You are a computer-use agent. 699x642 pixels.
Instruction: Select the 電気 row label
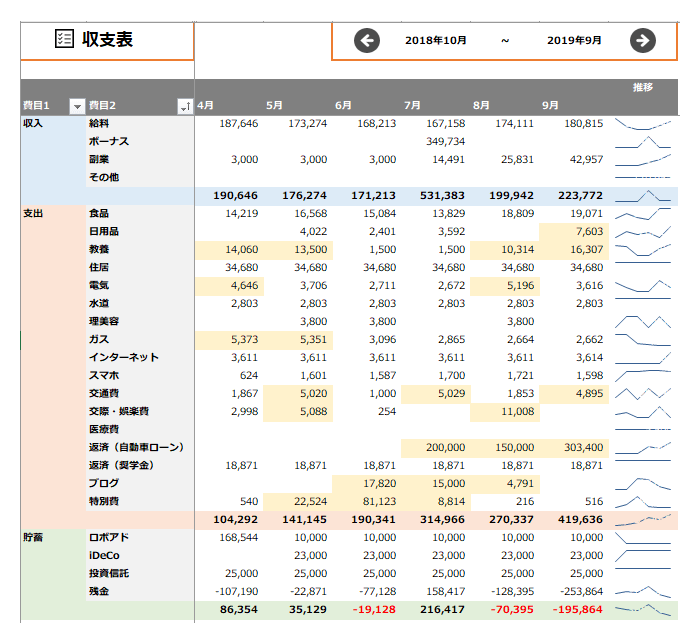[99, 285]
